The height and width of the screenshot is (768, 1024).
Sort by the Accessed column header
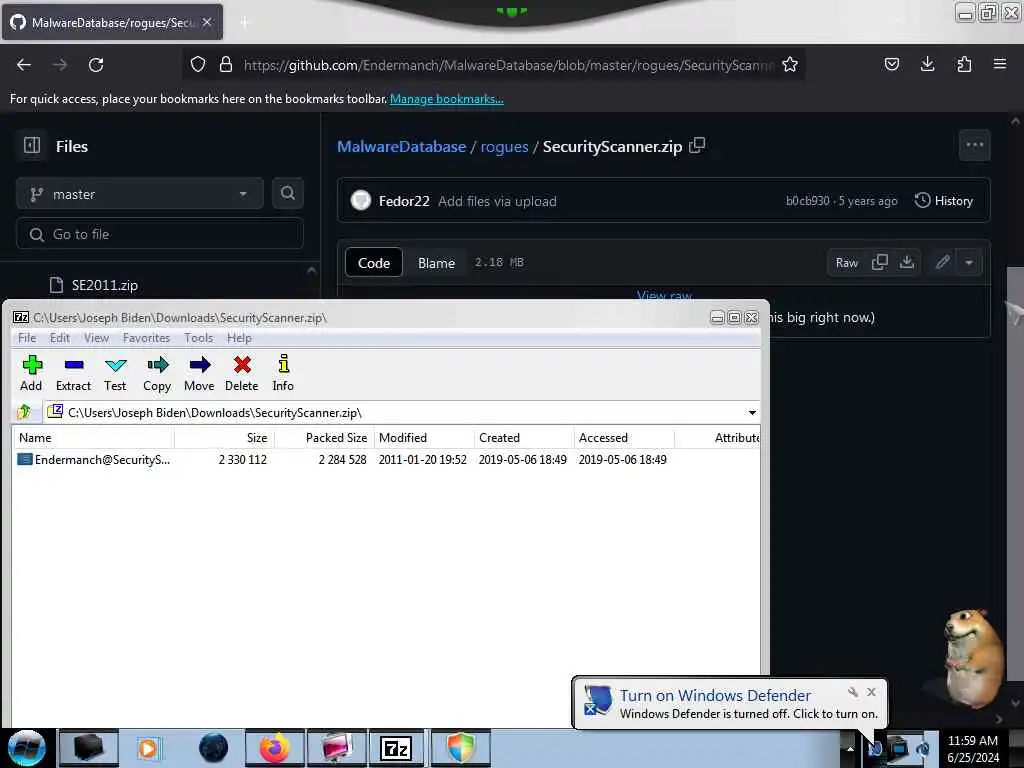click(x=624, y=438)
